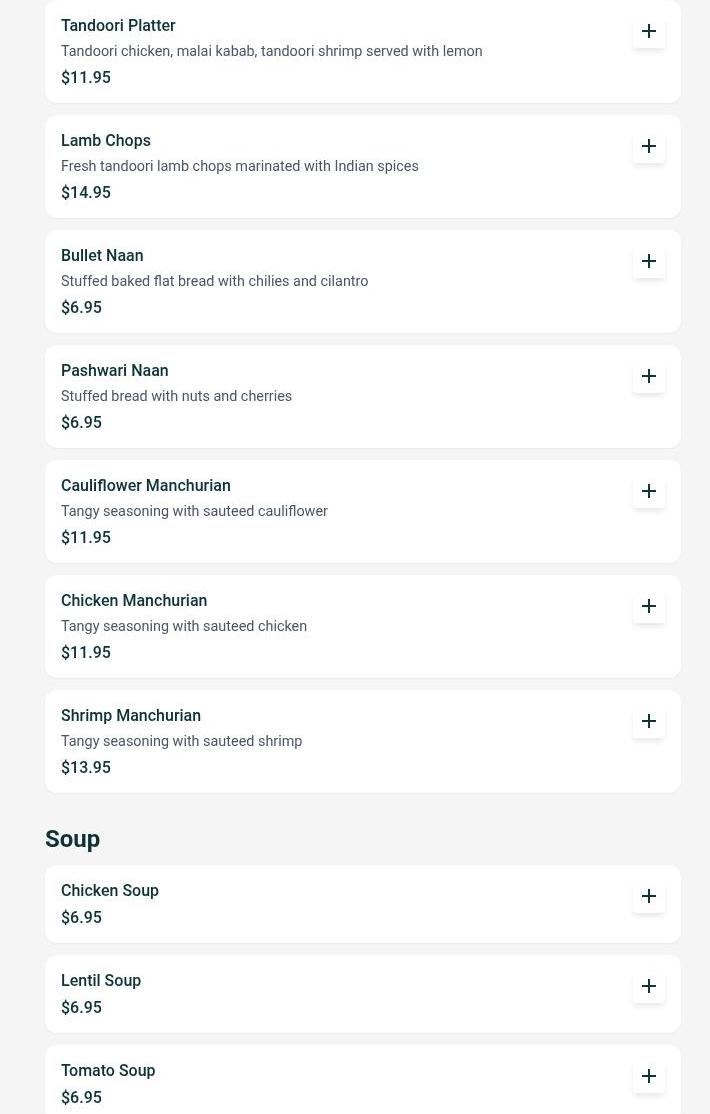Add Tandoori Platter using plus icon
Image resolution: width=710 pixels, height=1114 pixels.
pos(649,31)
